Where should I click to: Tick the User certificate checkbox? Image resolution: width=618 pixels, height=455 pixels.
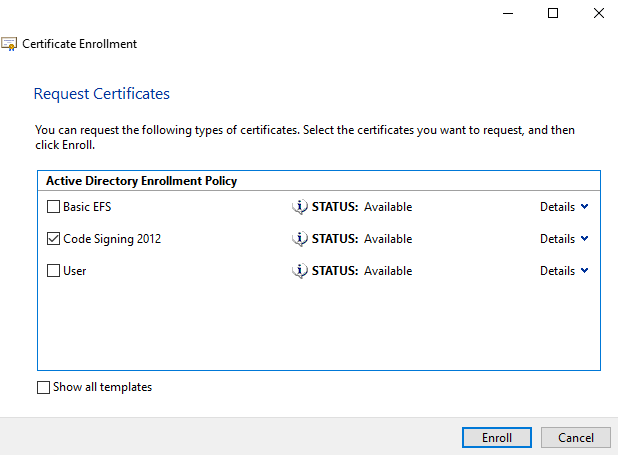[x=53, y=271]
